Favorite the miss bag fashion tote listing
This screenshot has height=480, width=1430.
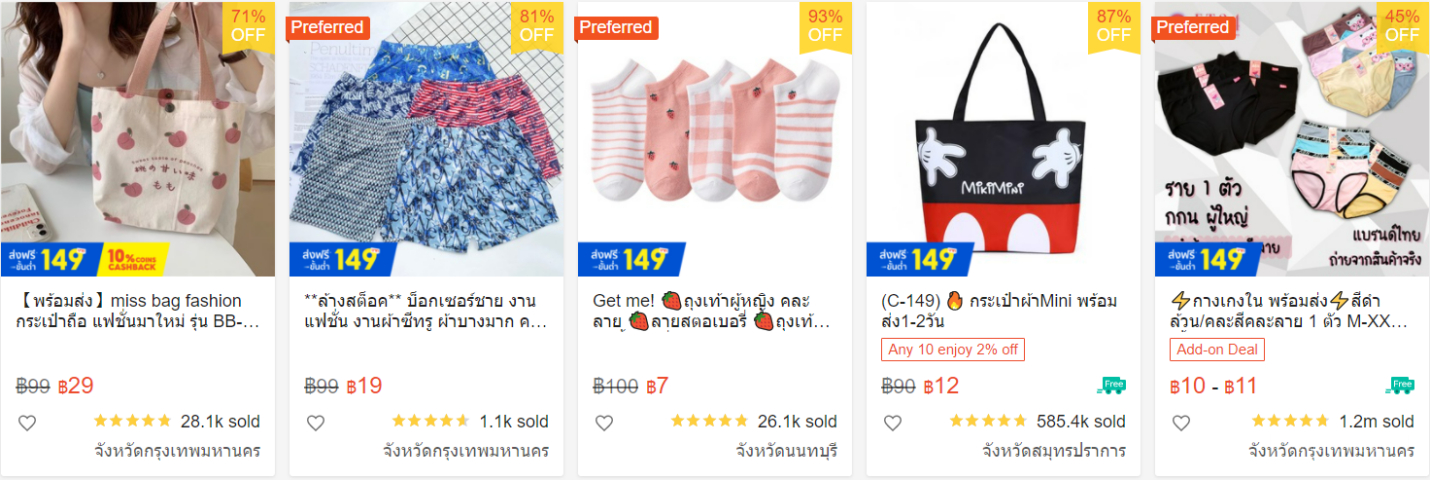click(x=27, y=423)
